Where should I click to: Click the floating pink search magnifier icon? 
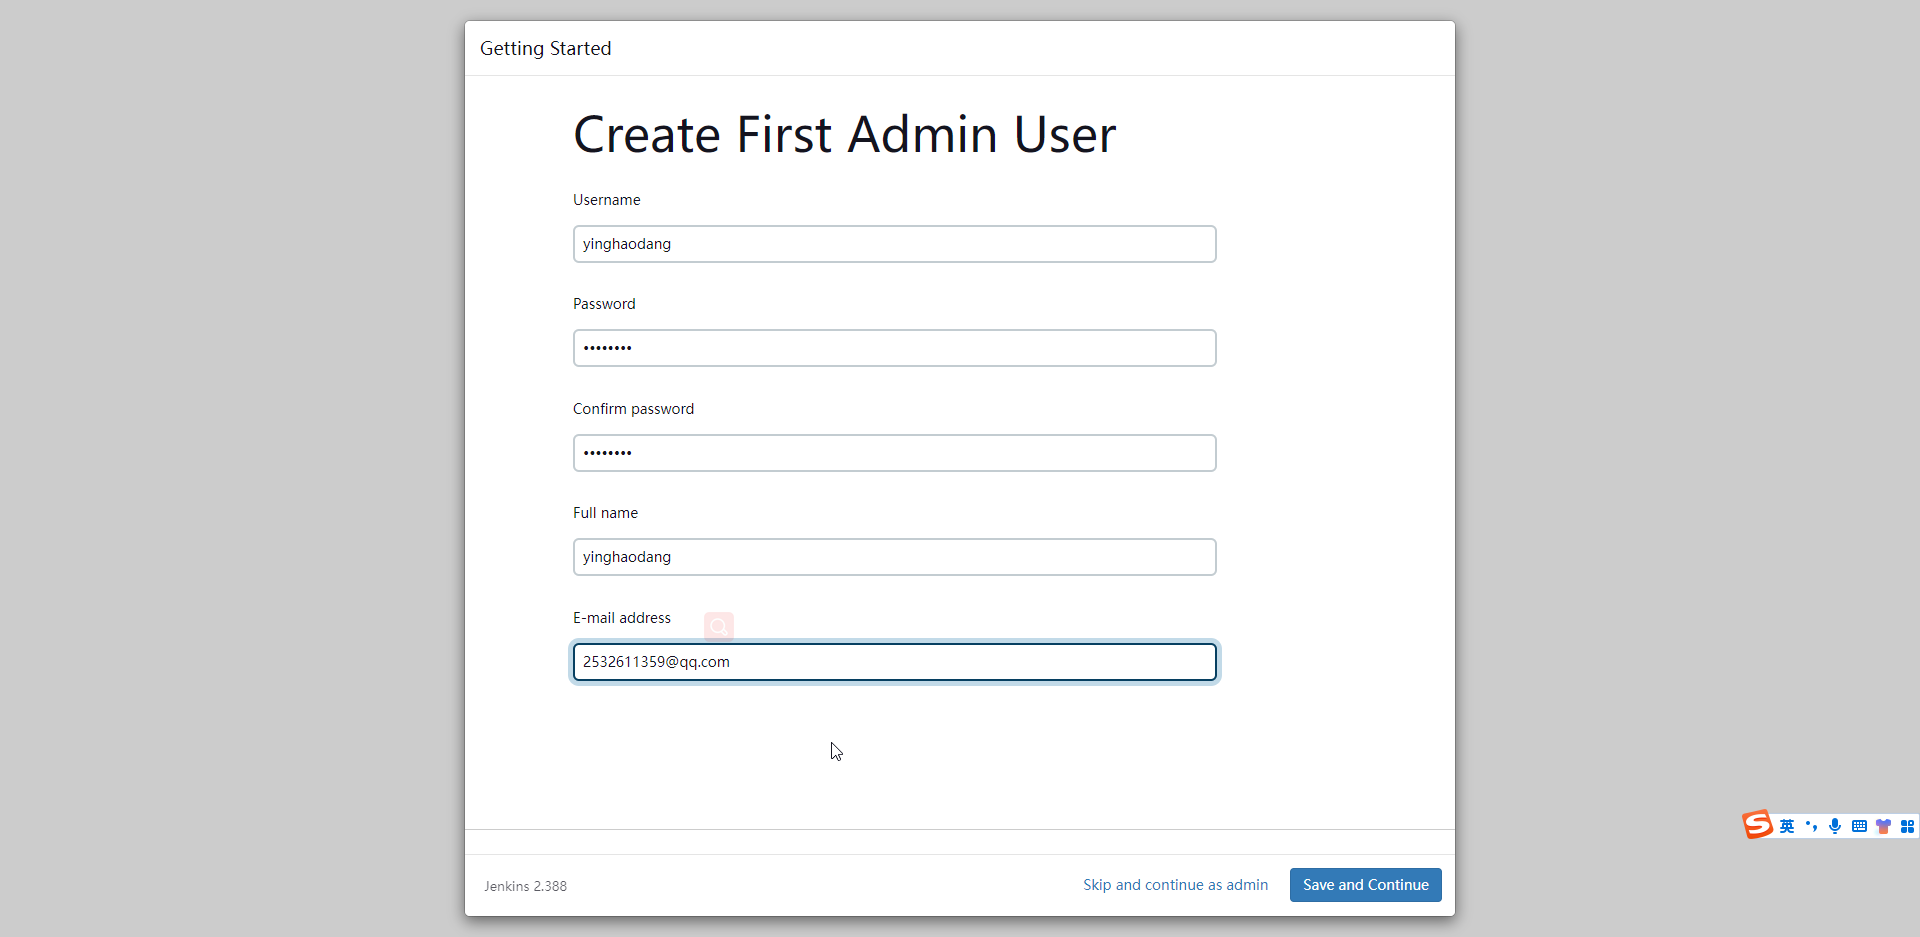point(718,627)
